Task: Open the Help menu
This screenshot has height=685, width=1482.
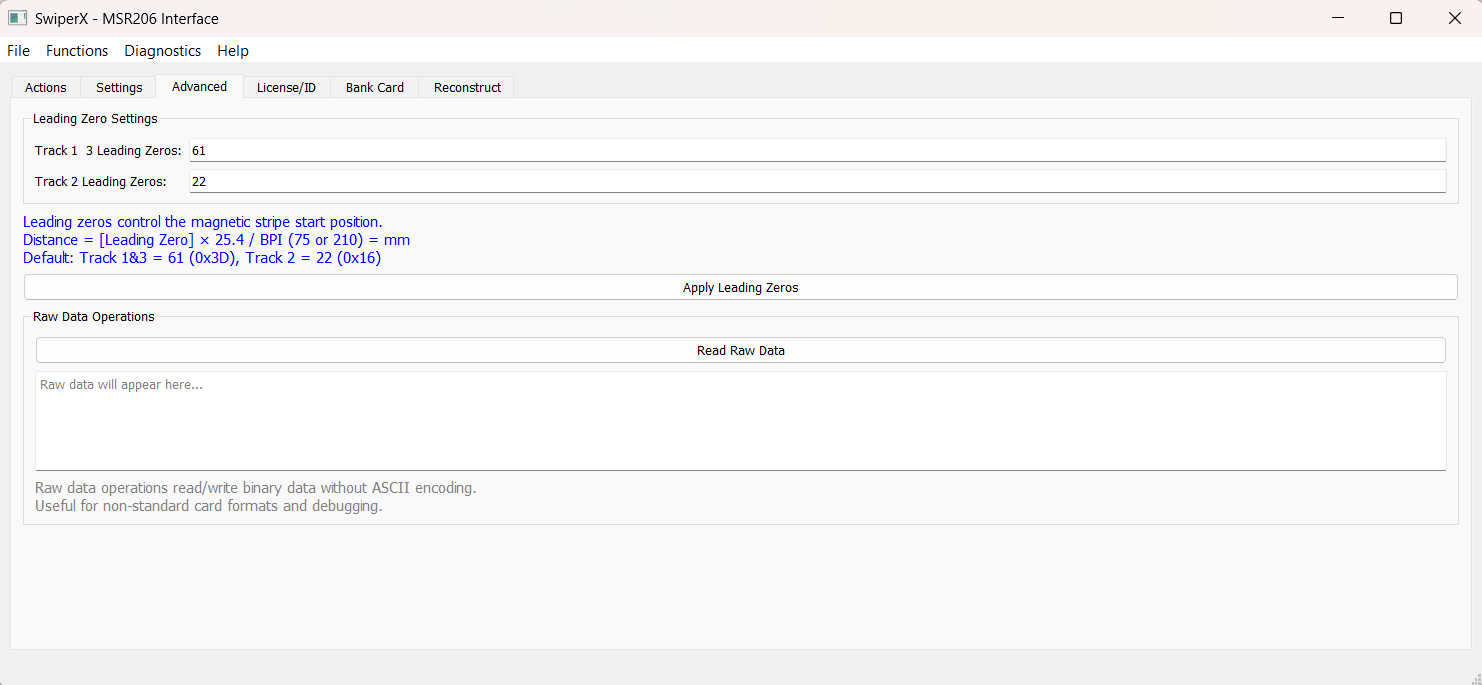Action: 233,51
